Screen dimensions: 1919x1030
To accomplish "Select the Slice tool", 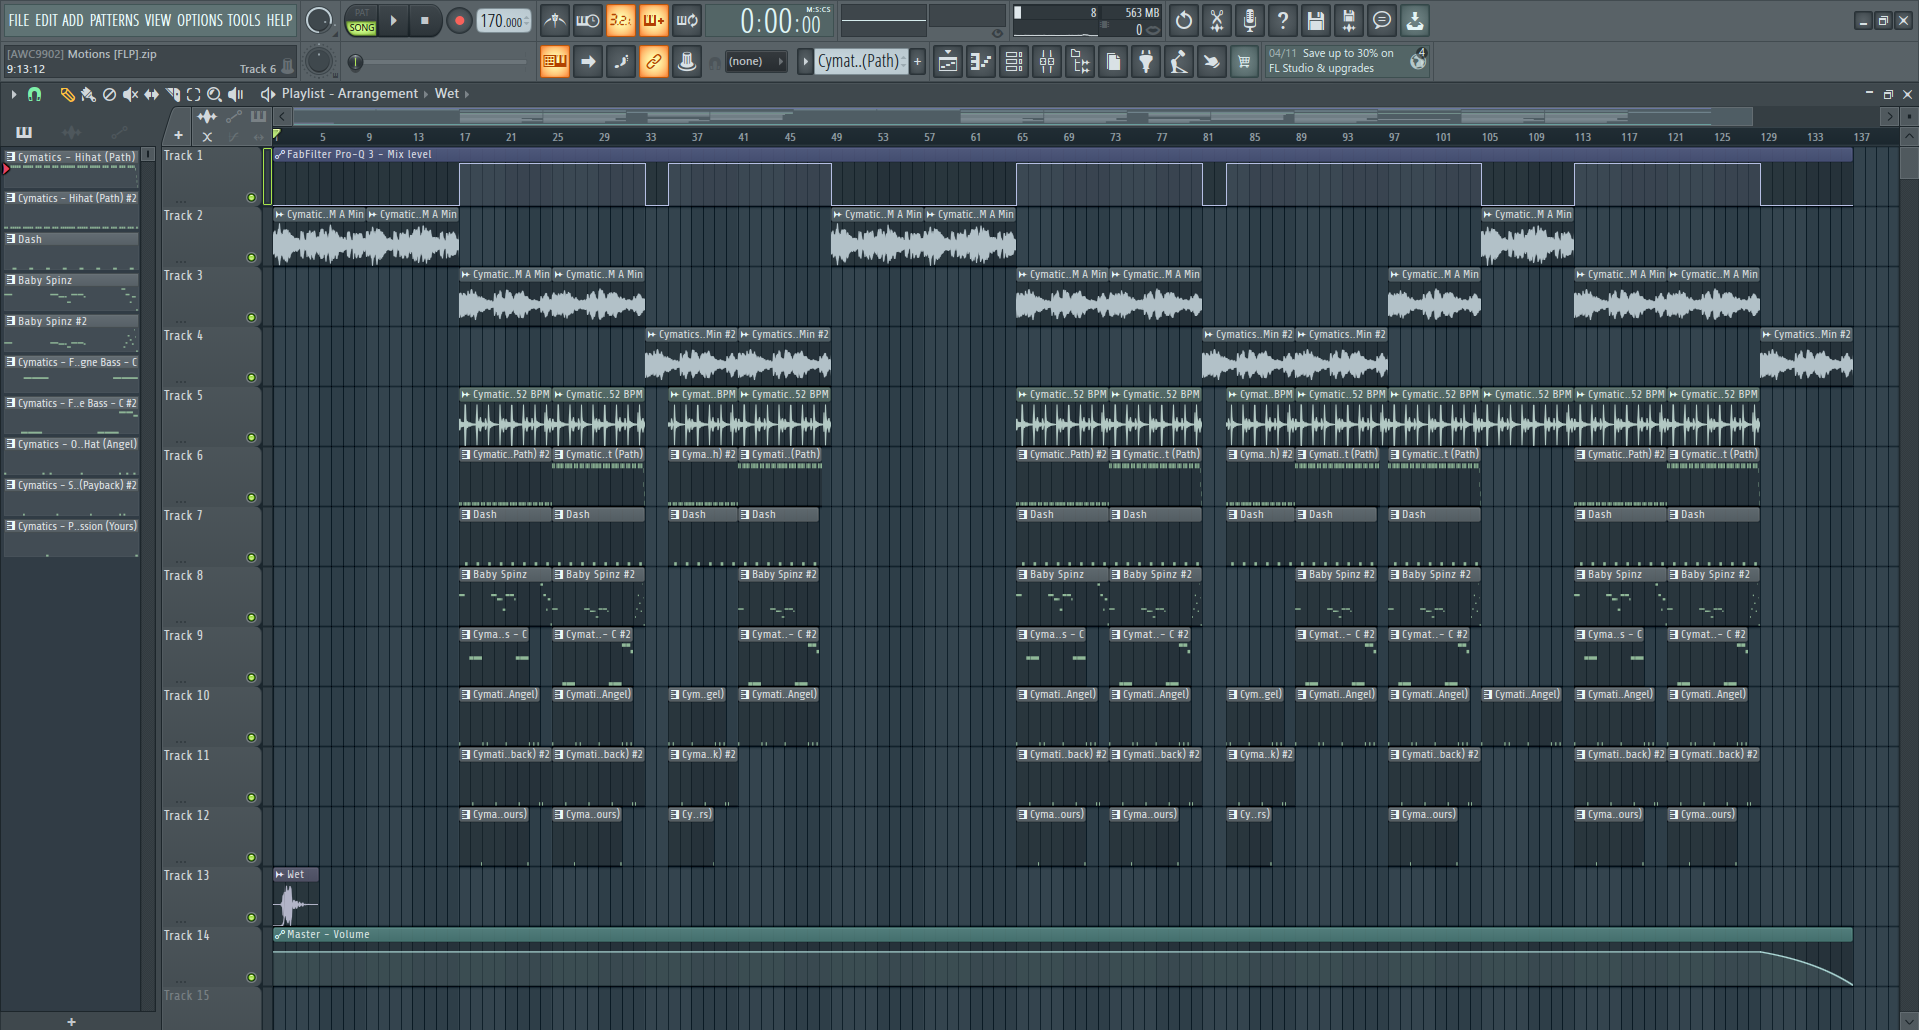I will (x=172, y=94).
